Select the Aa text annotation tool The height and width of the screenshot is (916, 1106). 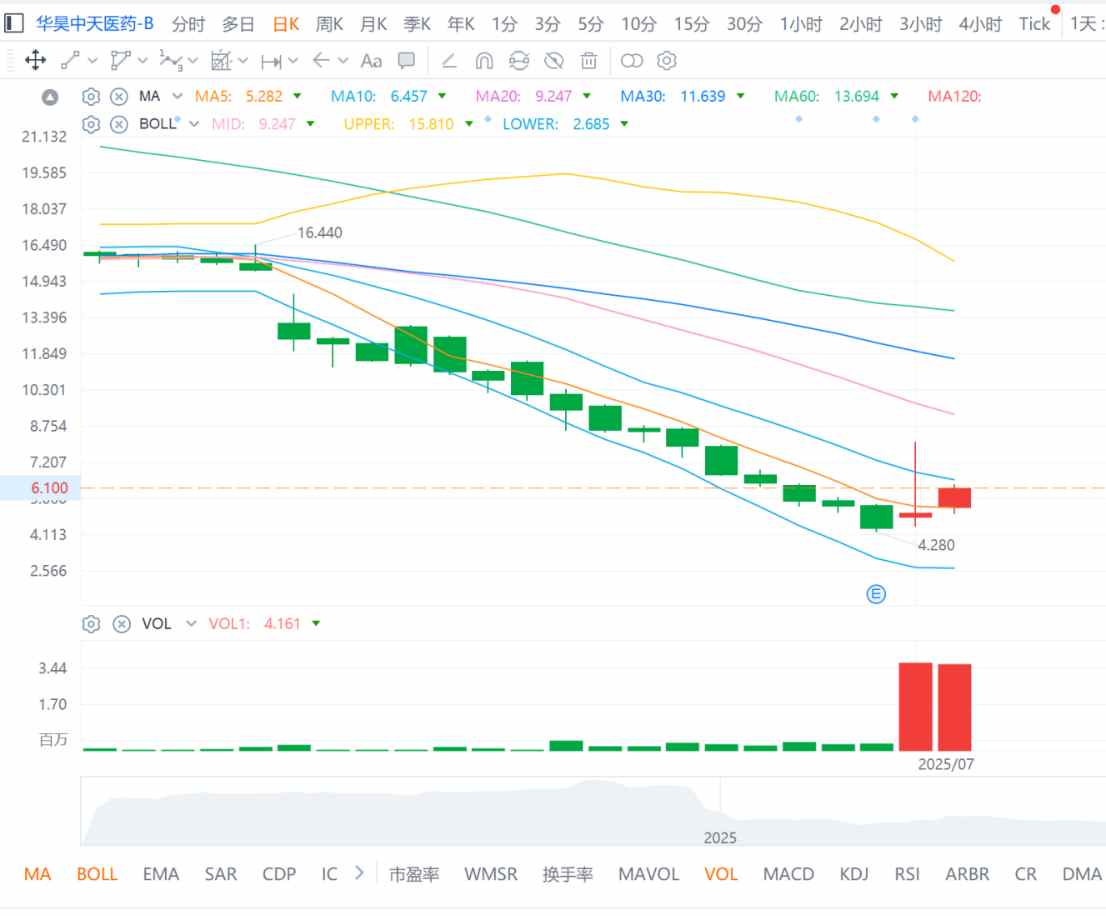(371, 61)
